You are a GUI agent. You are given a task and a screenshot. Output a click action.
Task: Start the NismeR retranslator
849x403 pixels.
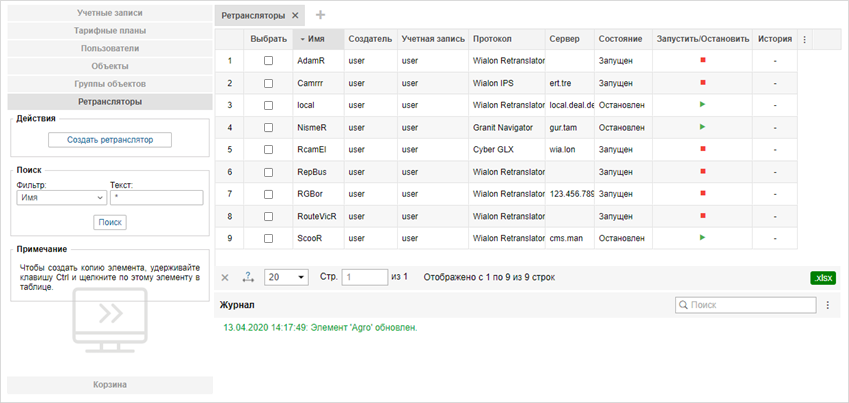coord(702,127)
